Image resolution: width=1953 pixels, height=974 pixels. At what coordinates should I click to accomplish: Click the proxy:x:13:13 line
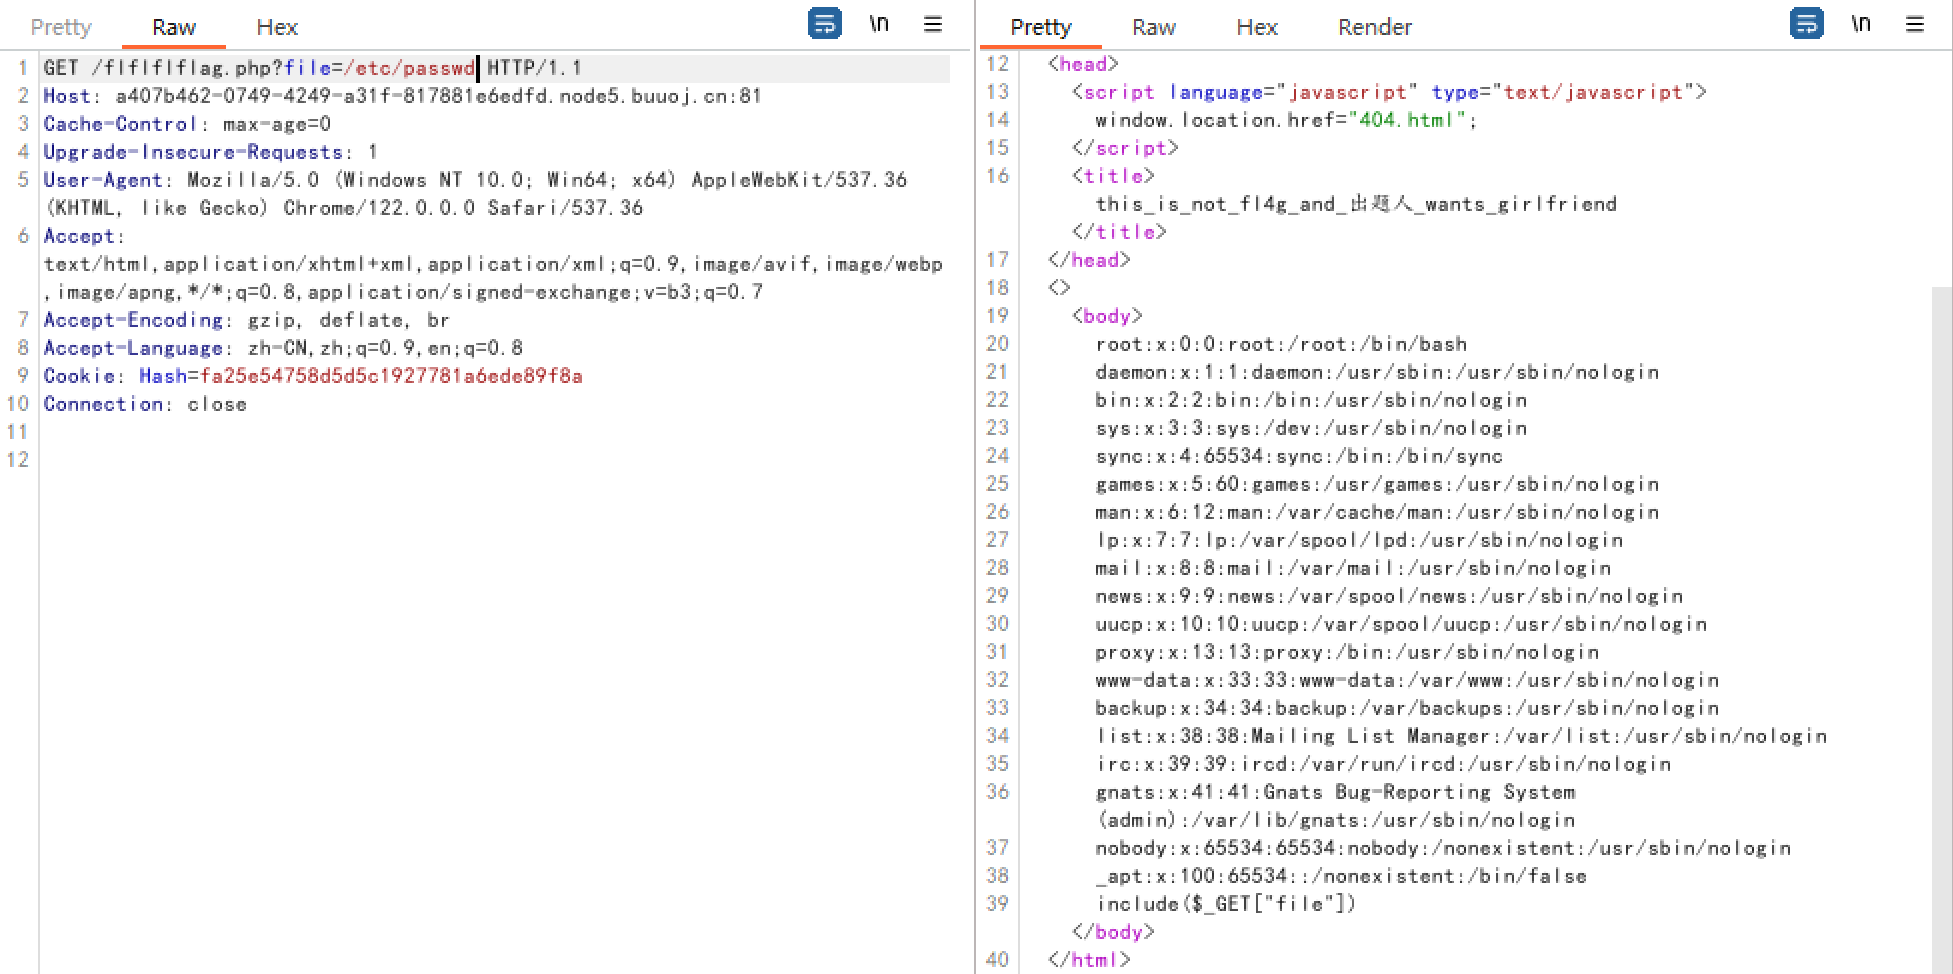[1347, 652]
